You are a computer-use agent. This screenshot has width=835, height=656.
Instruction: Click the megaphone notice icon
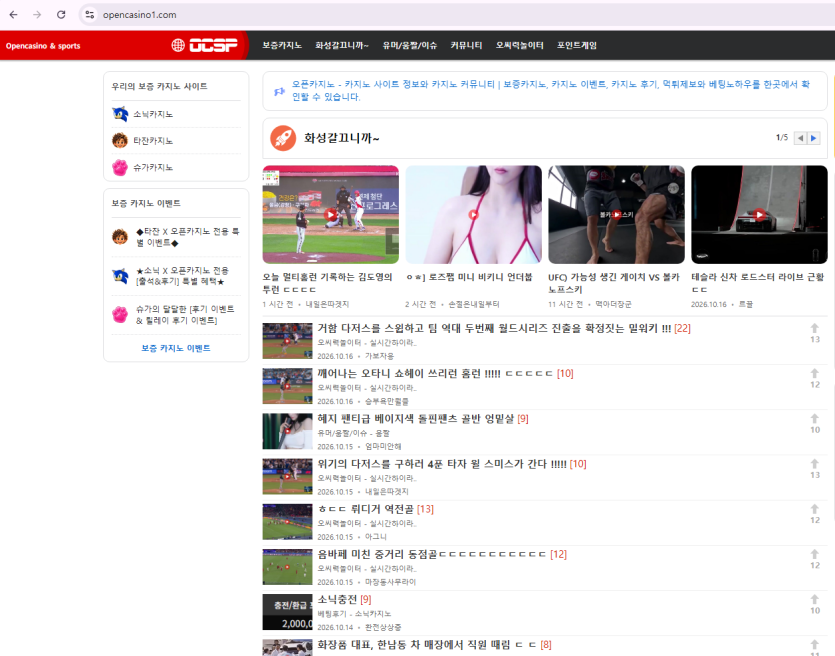coord(279,91)
